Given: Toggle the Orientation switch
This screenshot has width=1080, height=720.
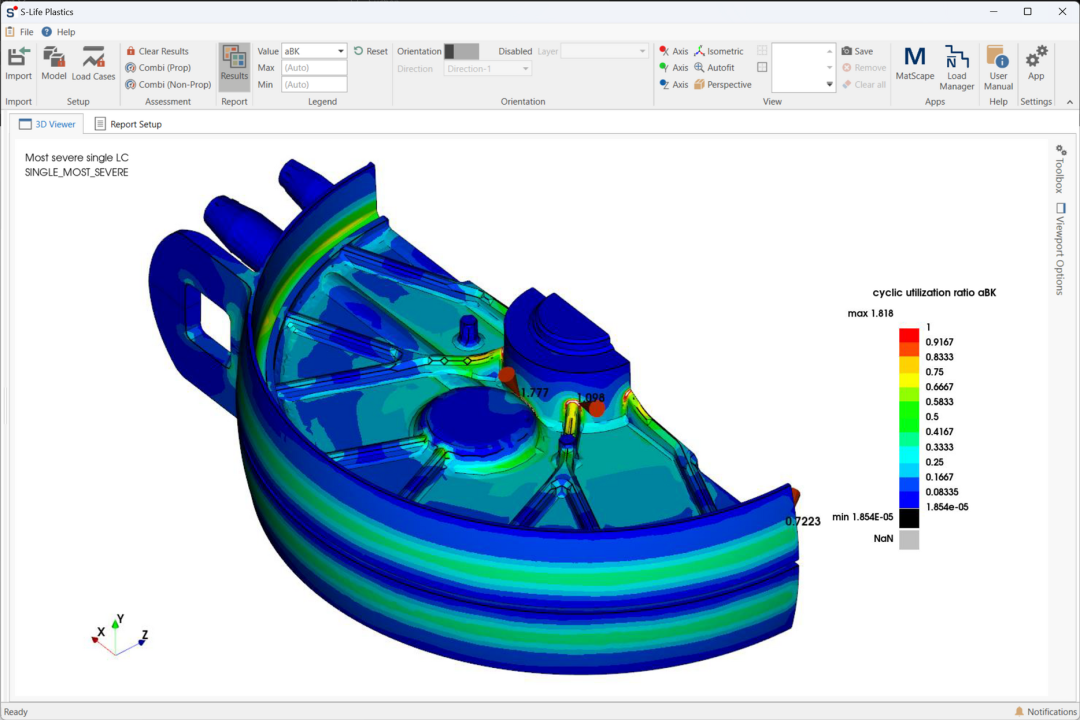Looking at the screenshot, I should coord(461,51).
